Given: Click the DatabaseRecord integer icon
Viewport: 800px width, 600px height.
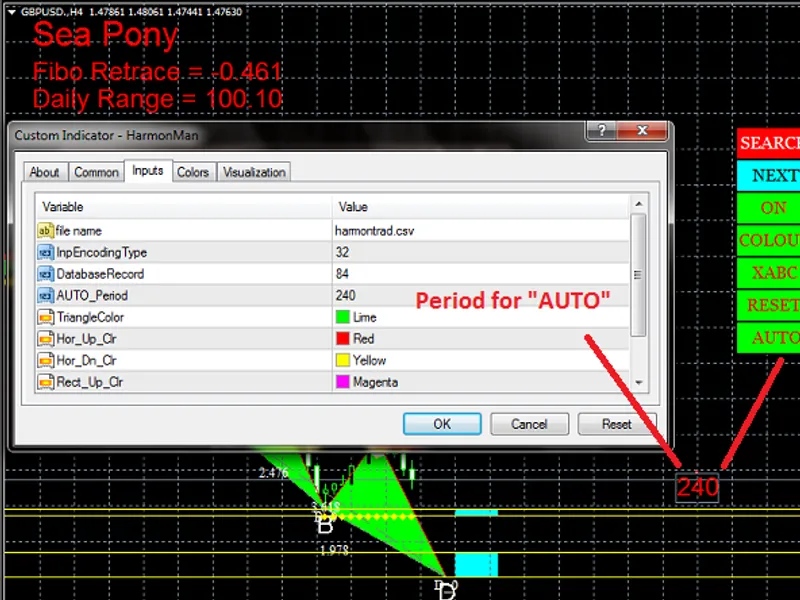Looking at the screenshot, I should [x=45, y=274].
